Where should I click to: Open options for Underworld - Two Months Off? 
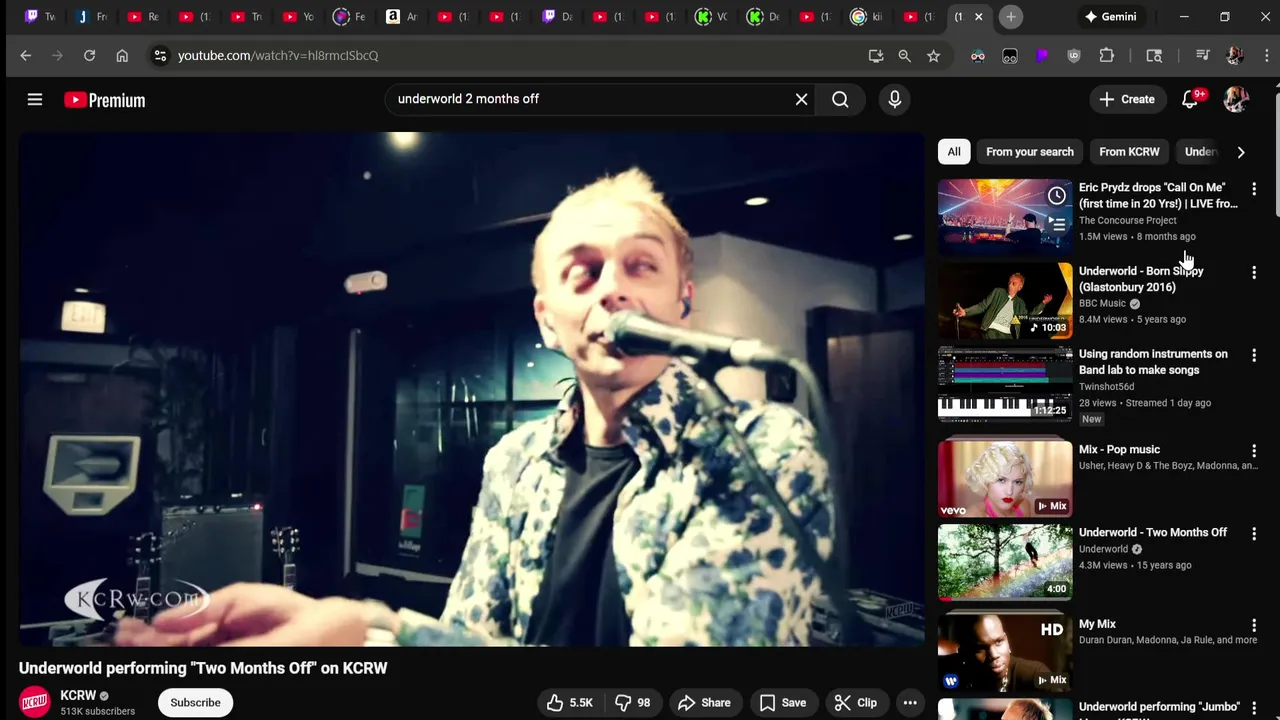[x=1254, y=534]
